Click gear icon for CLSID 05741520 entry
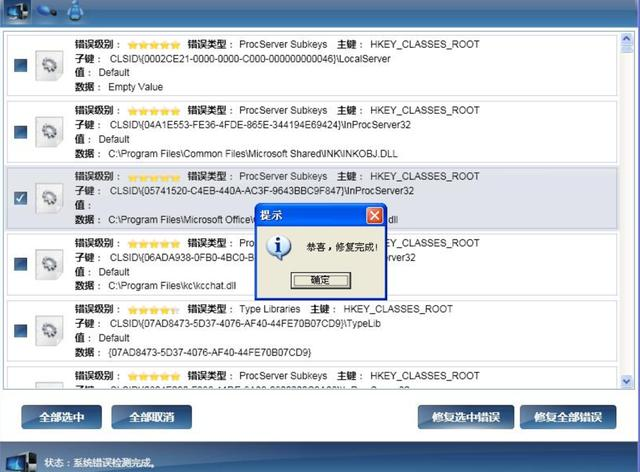The image size is (640, 472). [49, 198]
